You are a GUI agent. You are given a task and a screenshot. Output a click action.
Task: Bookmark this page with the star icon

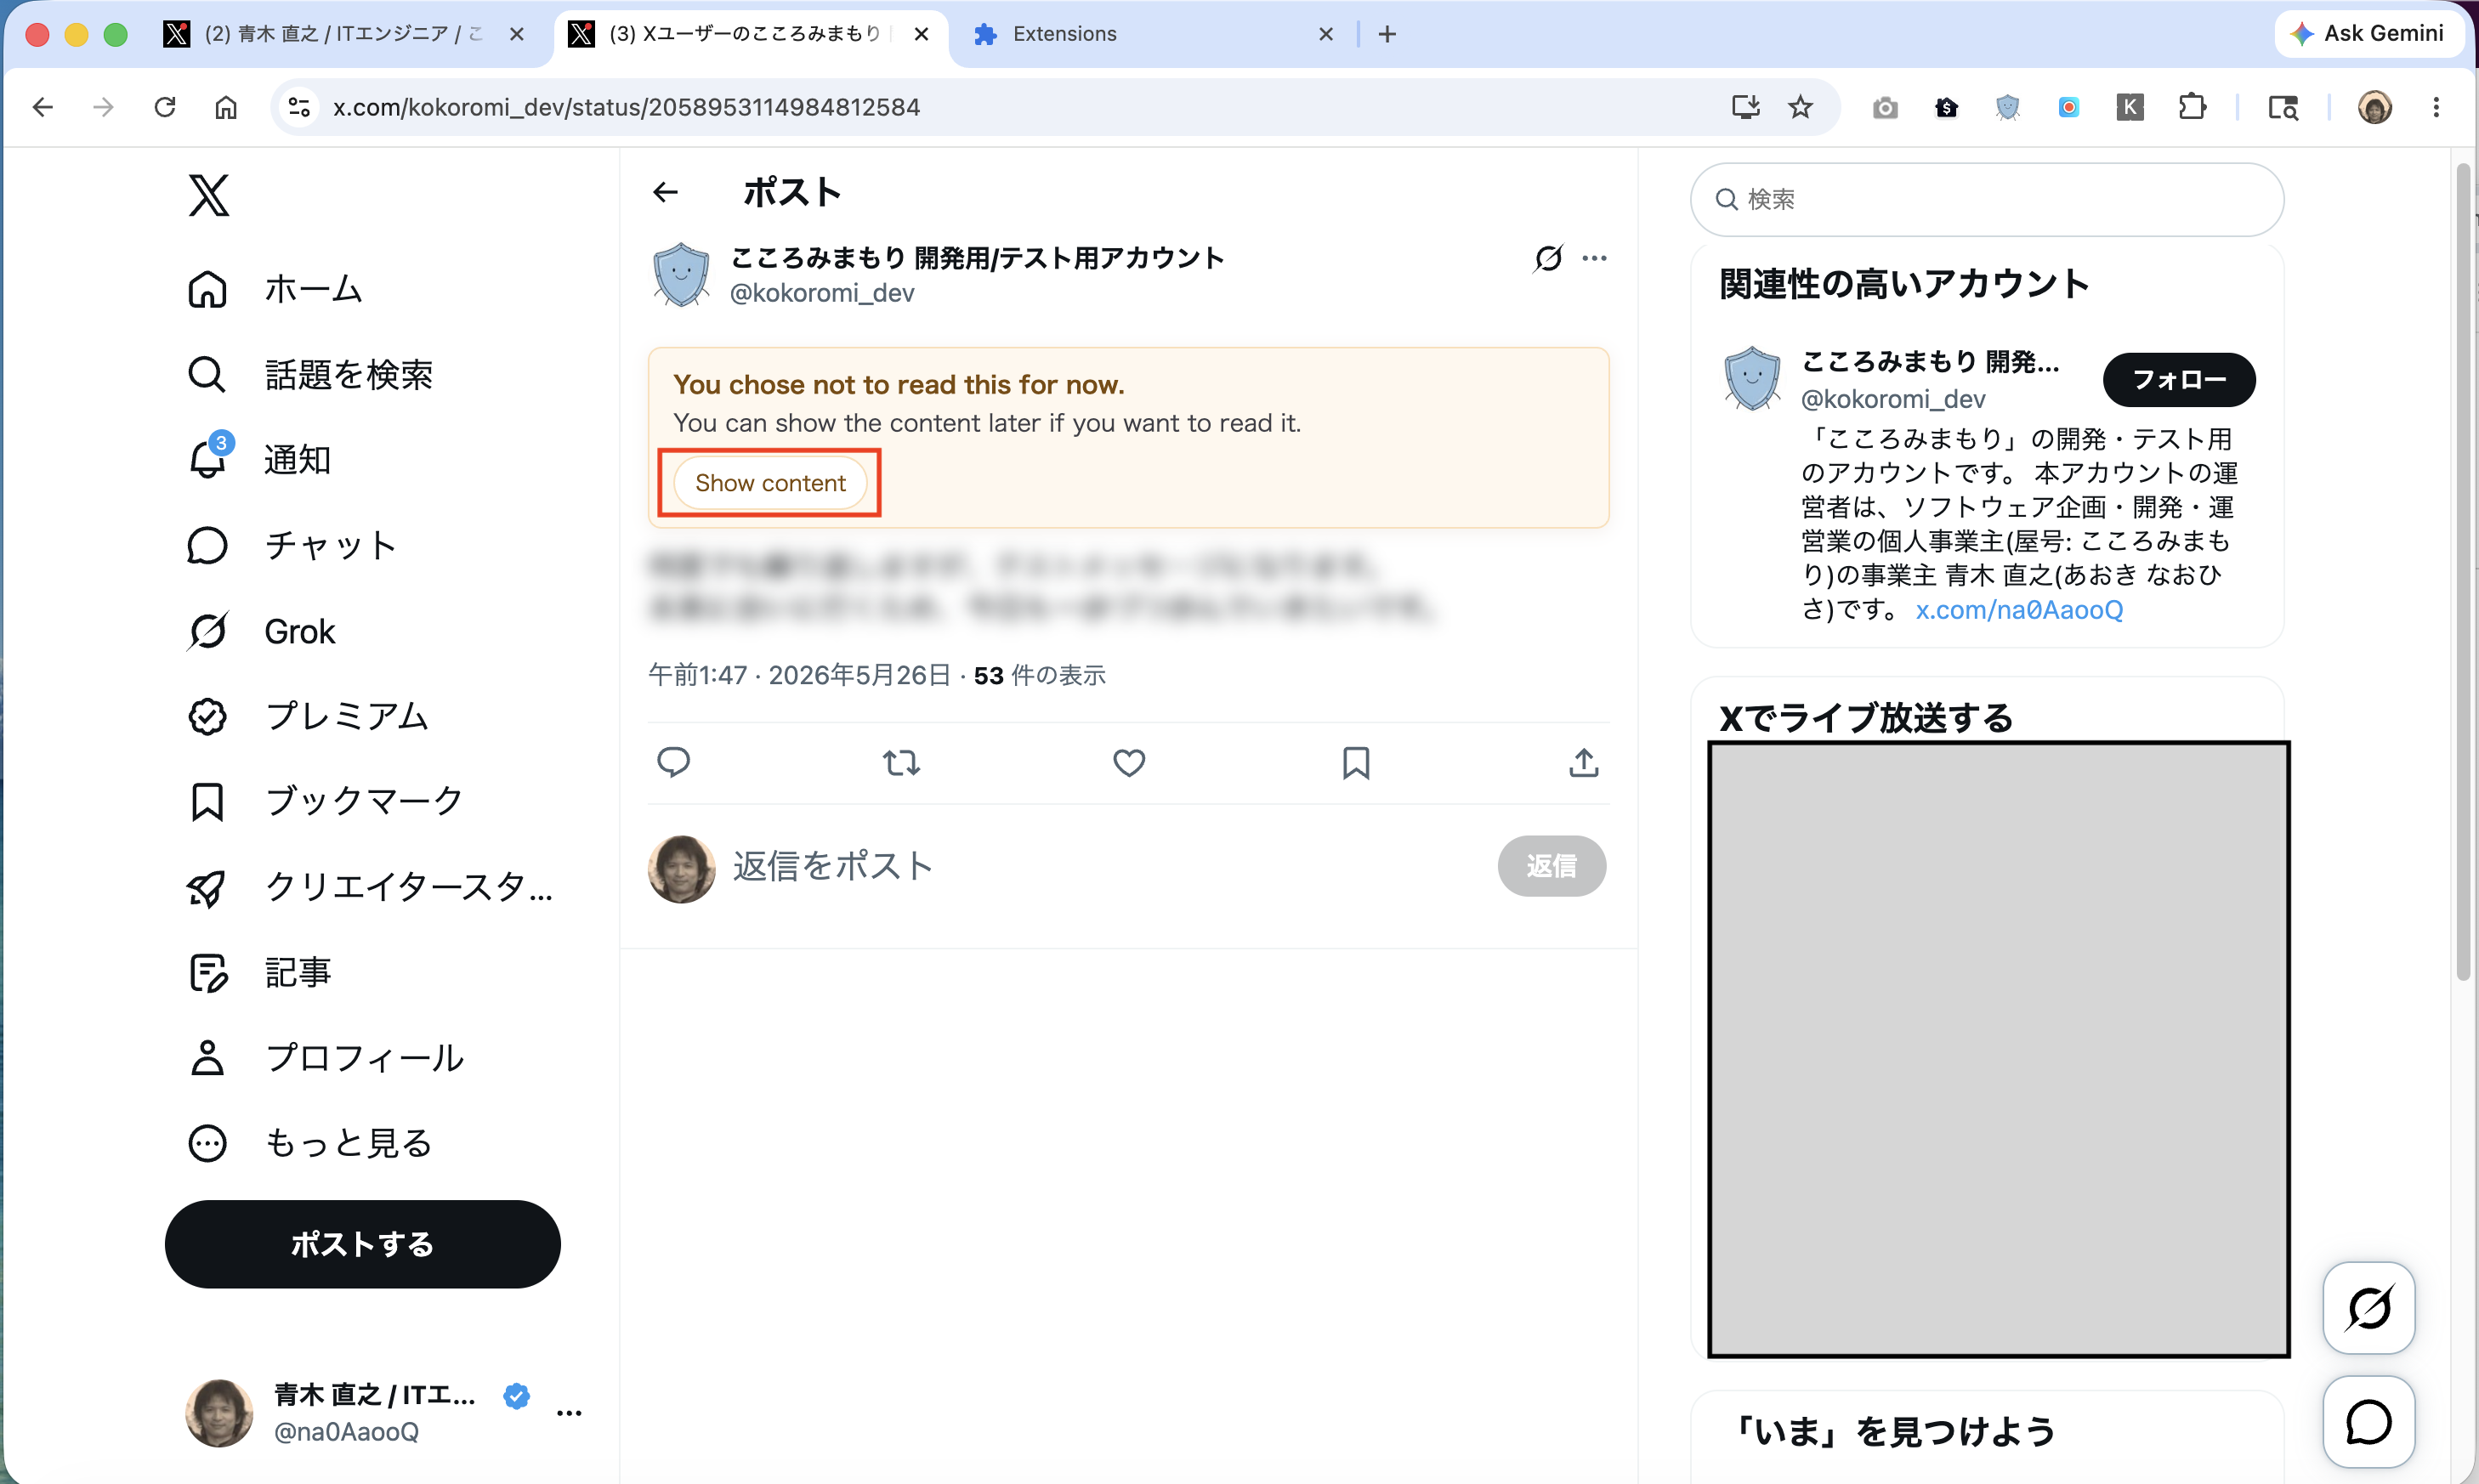coord(1800,107)
